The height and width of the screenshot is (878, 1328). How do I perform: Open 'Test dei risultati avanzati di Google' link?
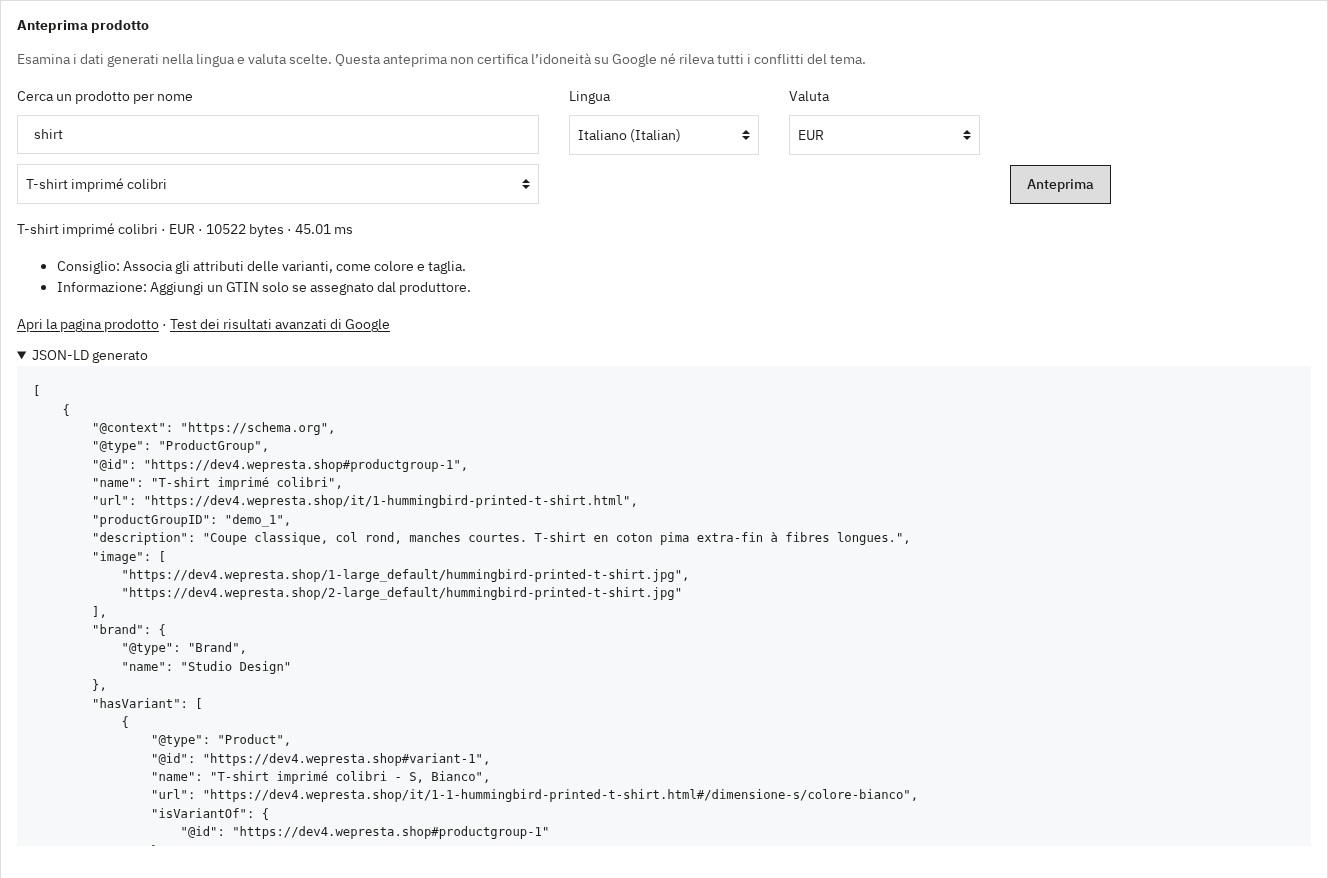click(x=280, y=324)
